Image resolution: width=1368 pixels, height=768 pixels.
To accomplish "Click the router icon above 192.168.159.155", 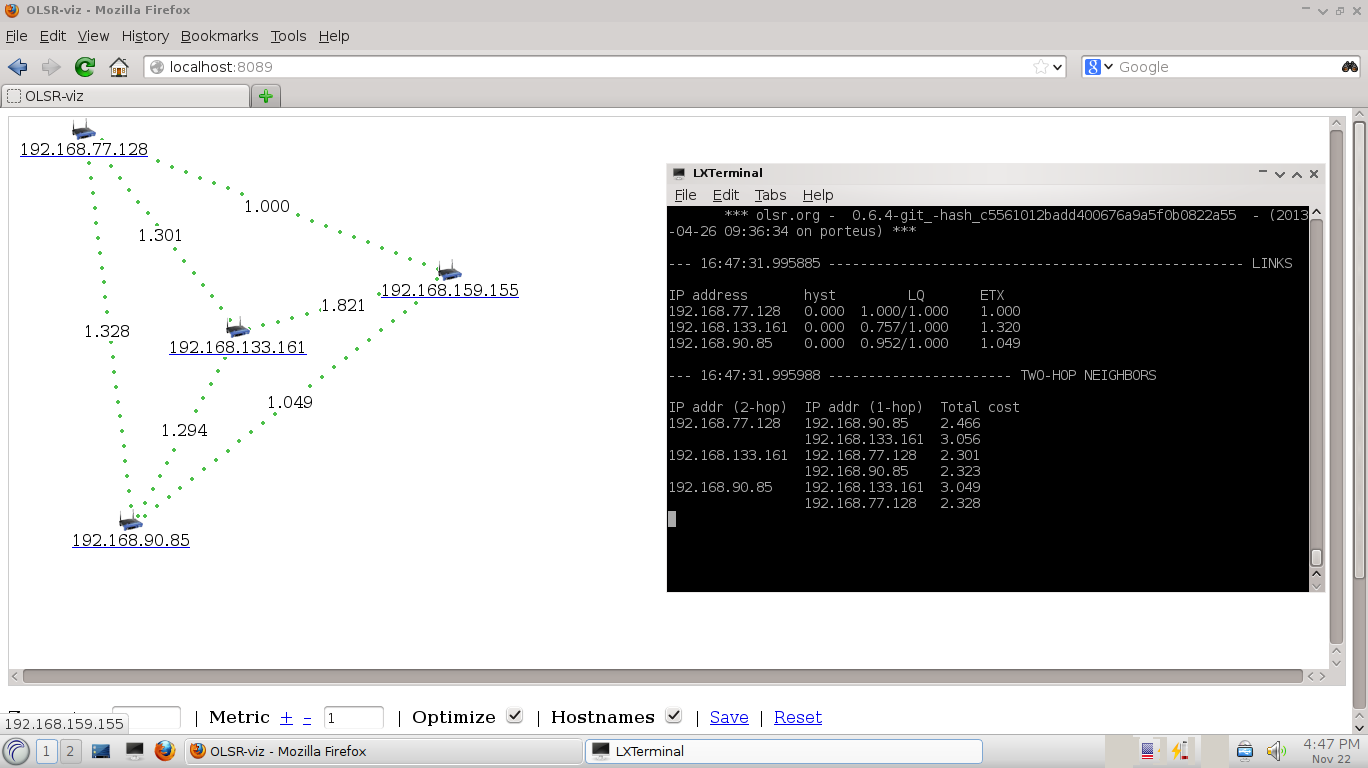I will (x=449, y=271).
